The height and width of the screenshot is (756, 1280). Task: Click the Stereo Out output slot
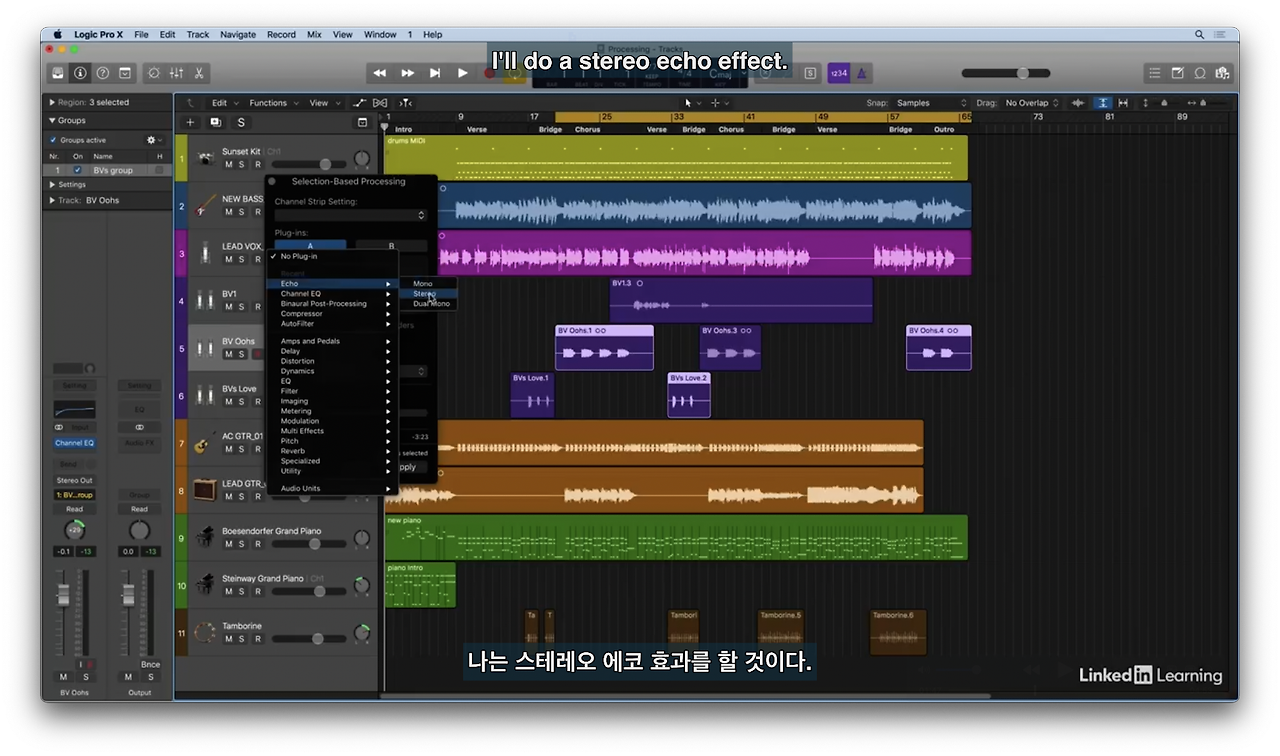tap(75, 480)
